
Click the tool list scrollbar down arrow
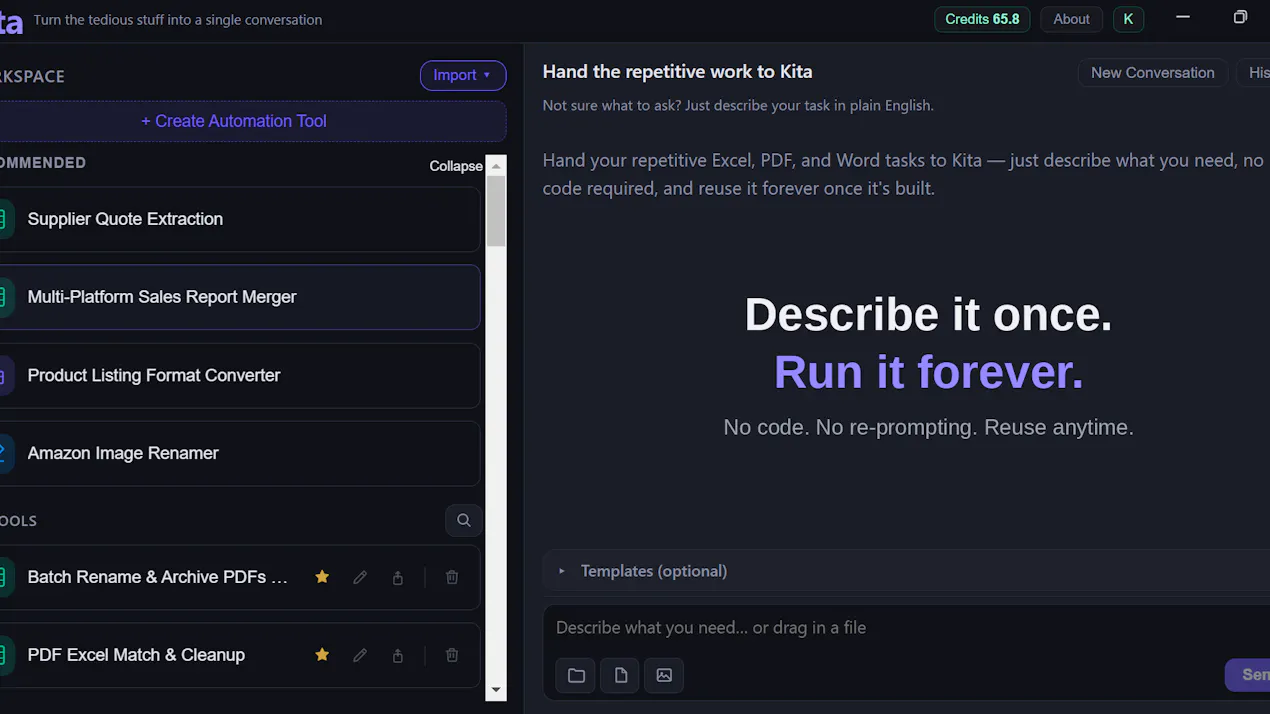(496, 690)
